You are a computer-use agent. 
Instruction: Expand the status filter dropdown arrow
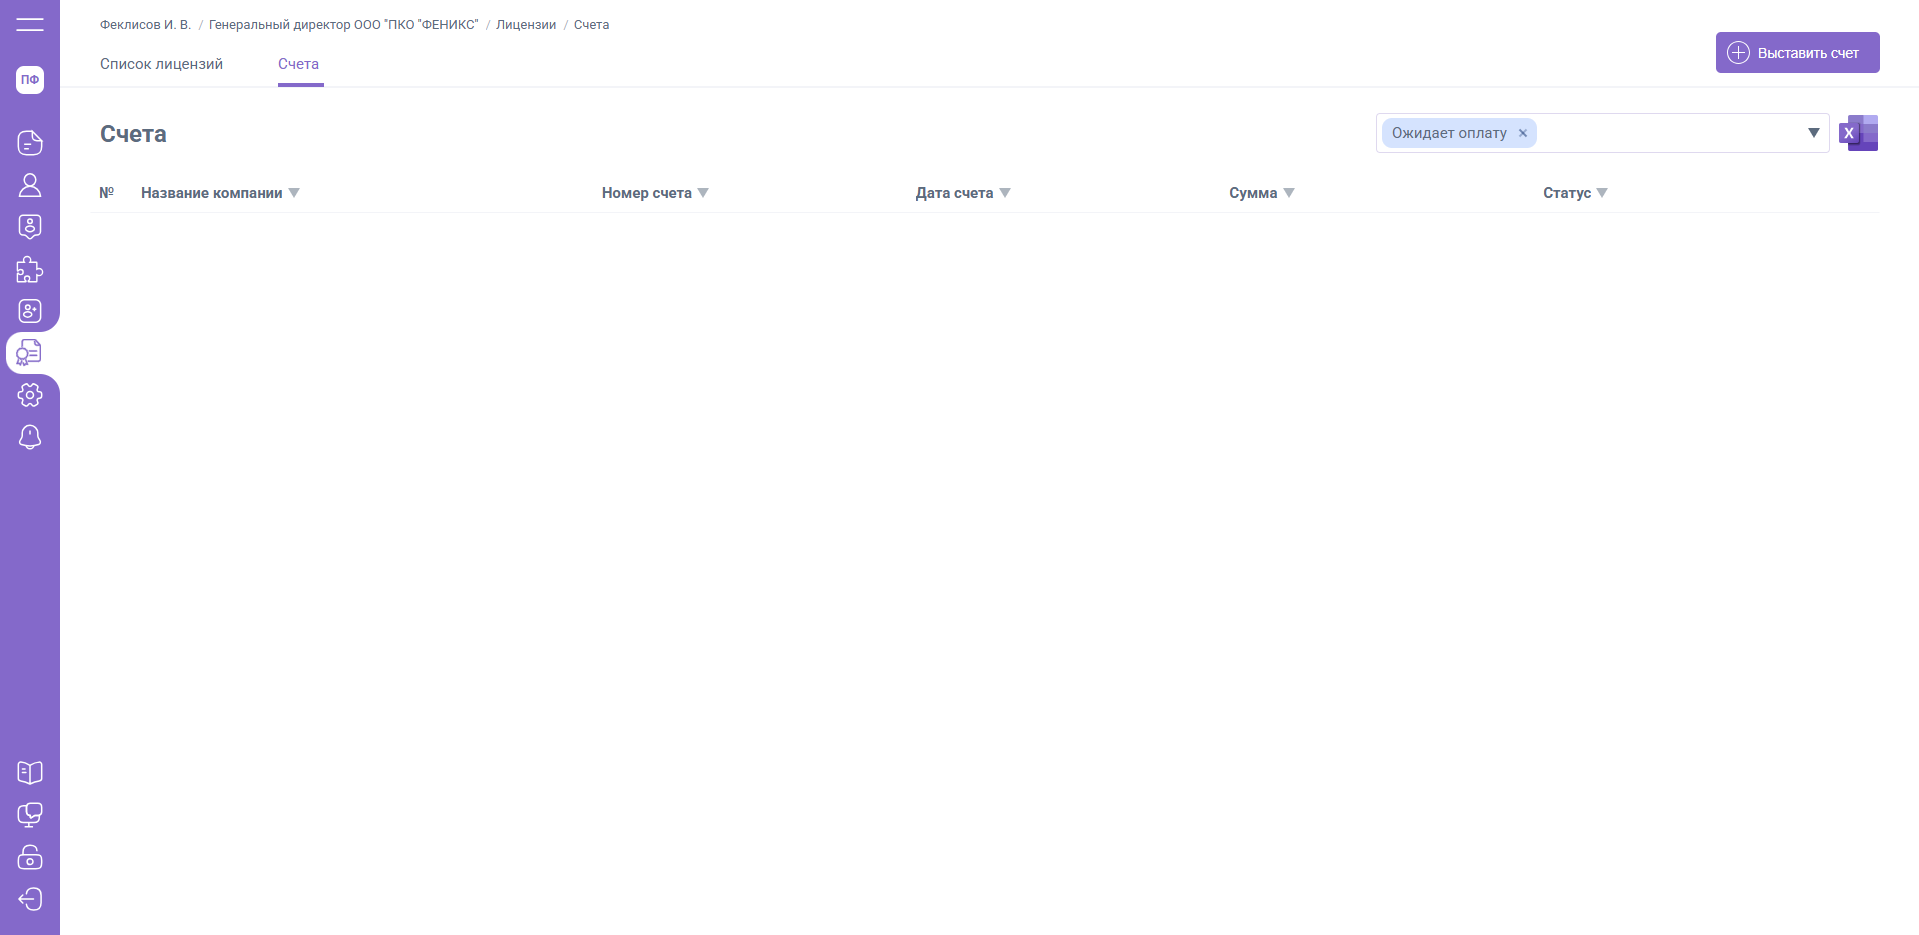click(x=1813, y=133)
